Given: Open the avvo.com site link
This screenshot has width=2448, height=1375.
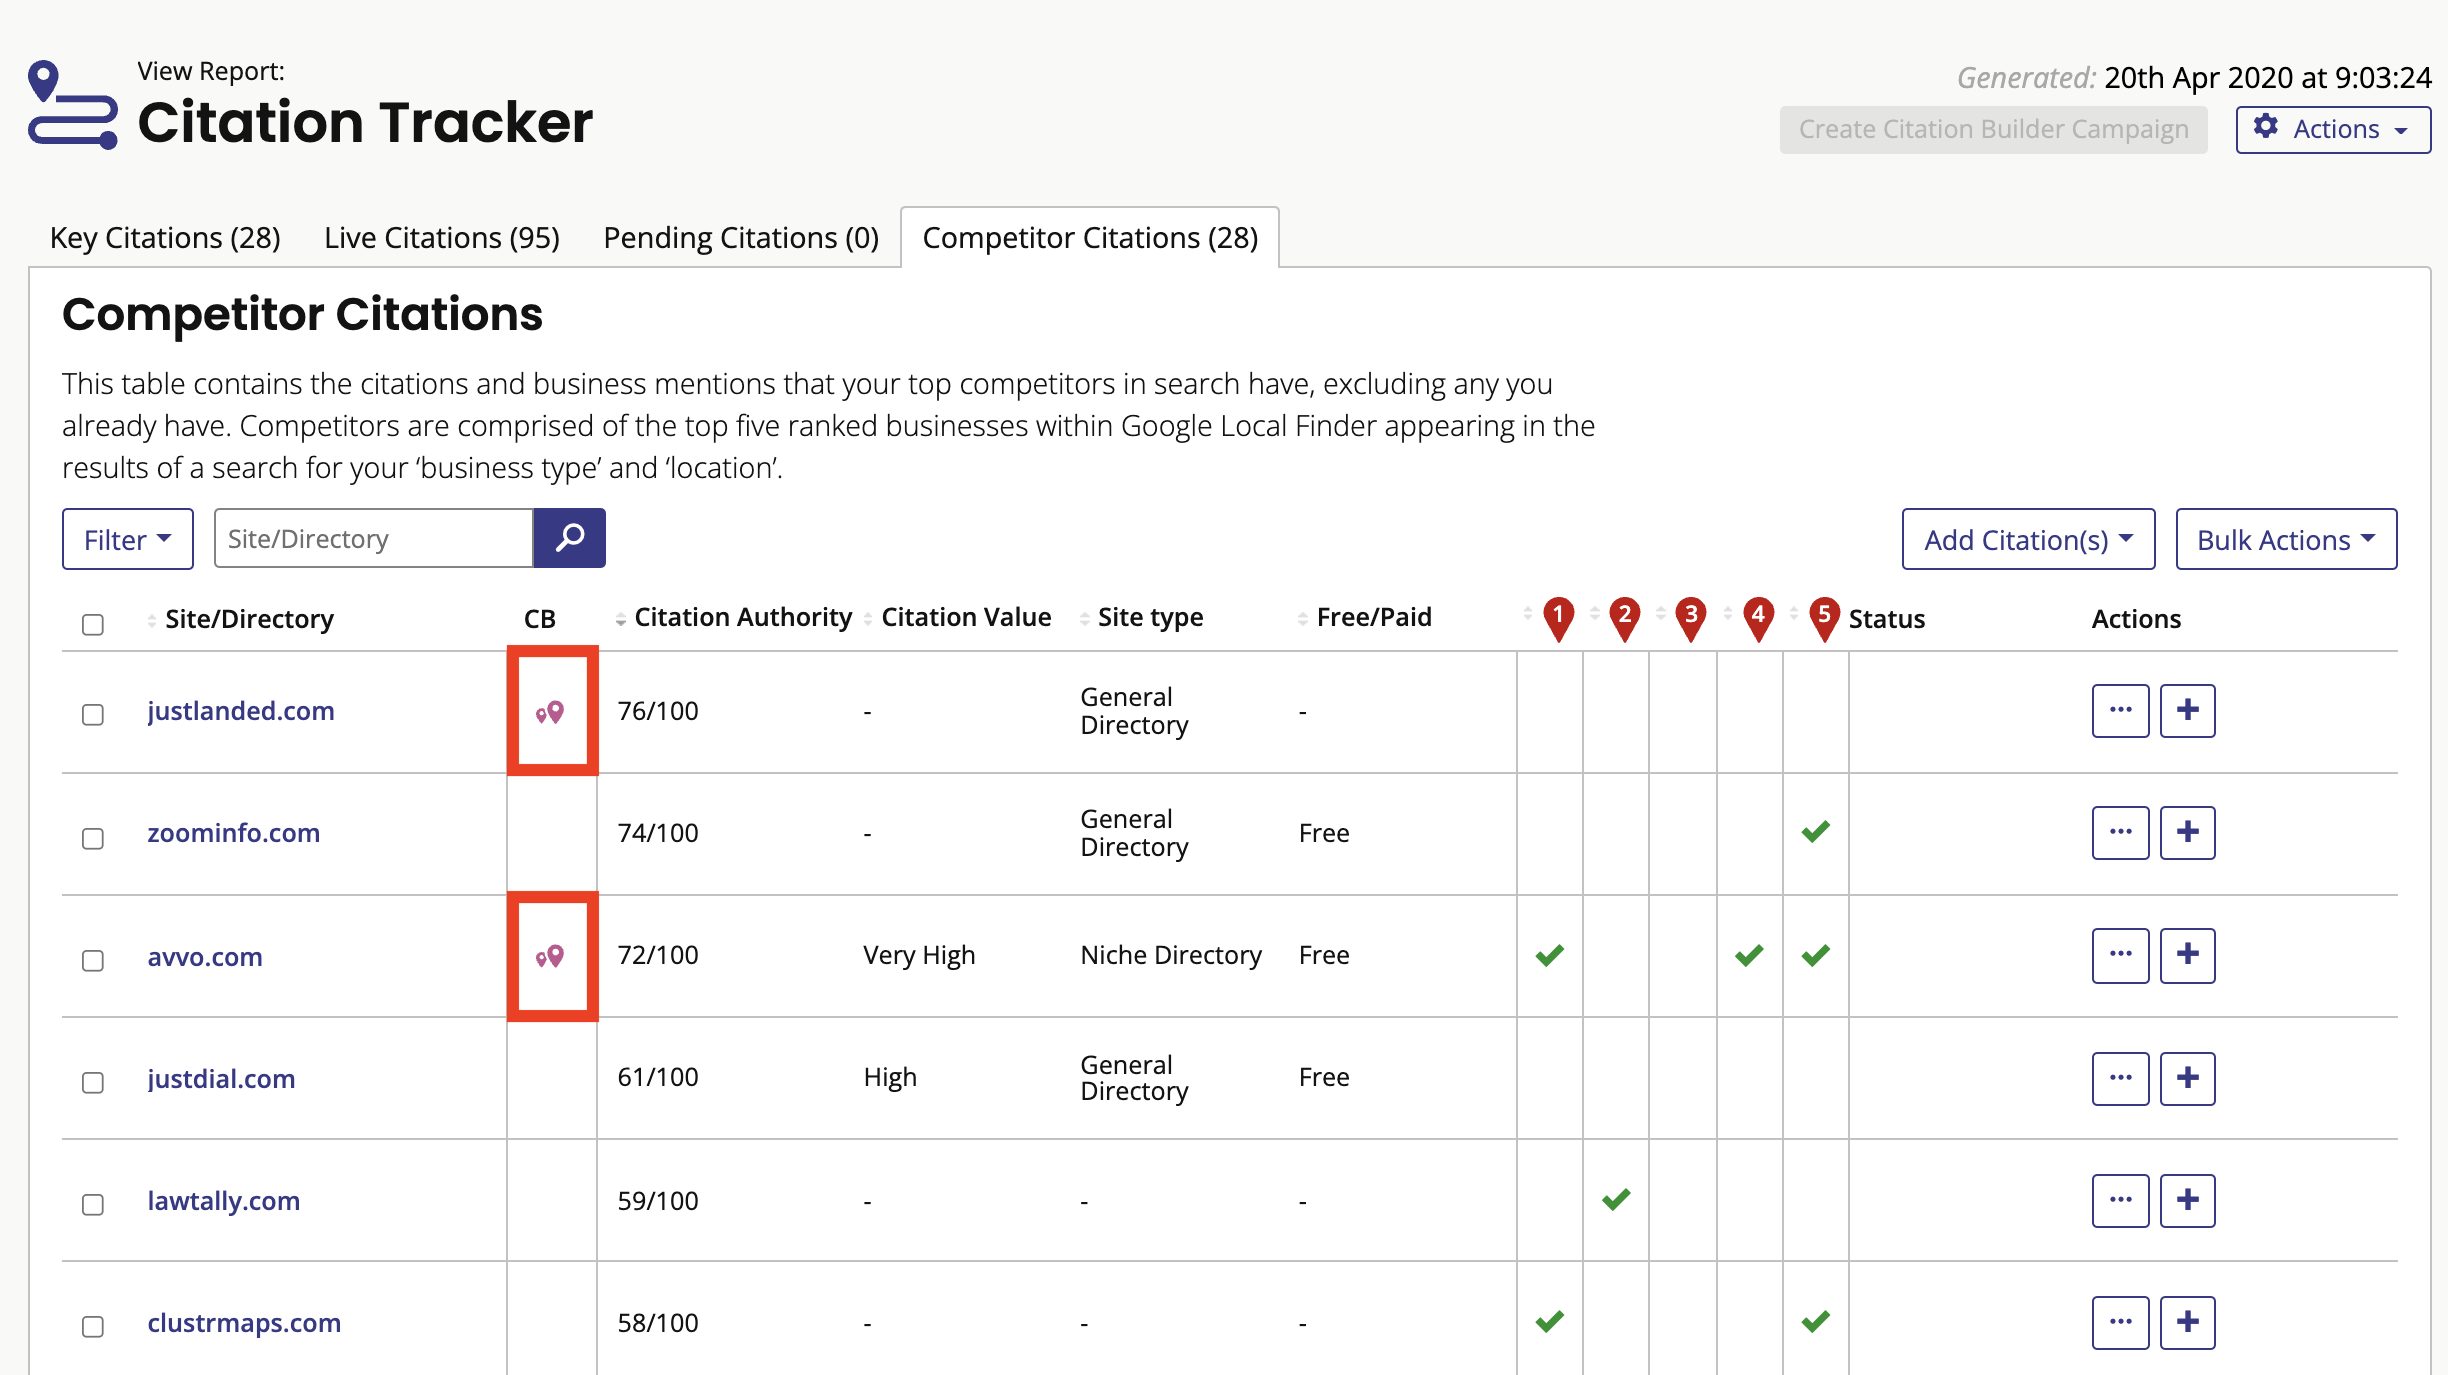Looking at the screenshot, I should 203,955.
